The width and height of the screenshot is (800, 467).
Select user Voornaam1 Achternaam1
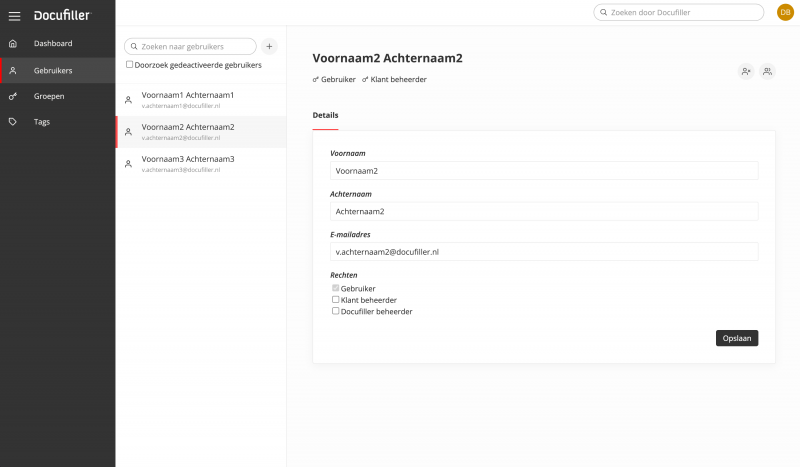188,95
